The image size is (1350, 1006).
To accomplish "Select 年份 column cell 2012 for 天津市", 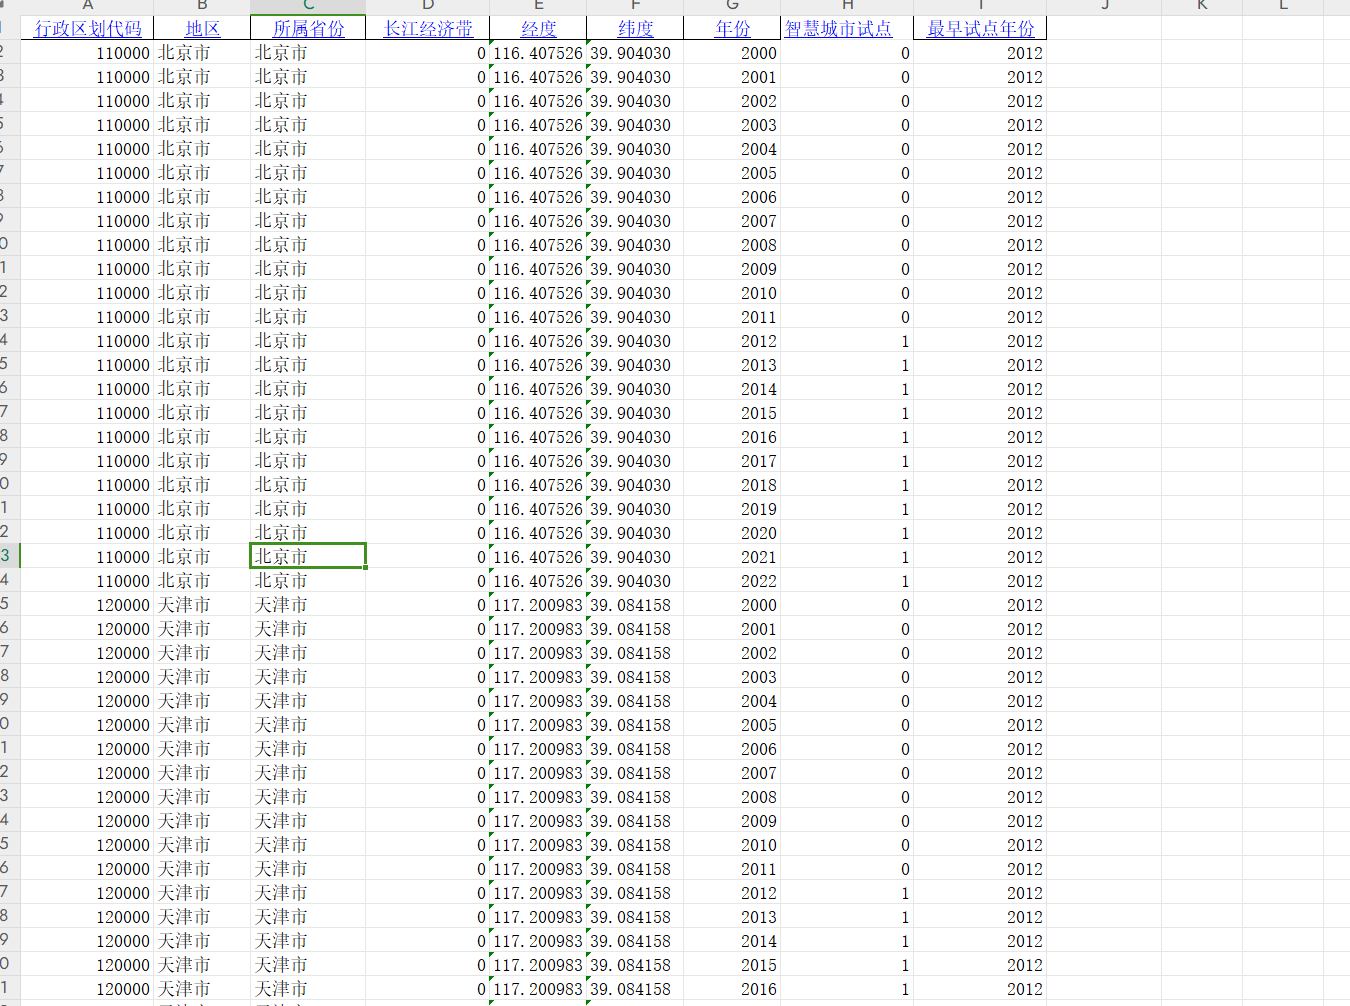I will (732, 893).
